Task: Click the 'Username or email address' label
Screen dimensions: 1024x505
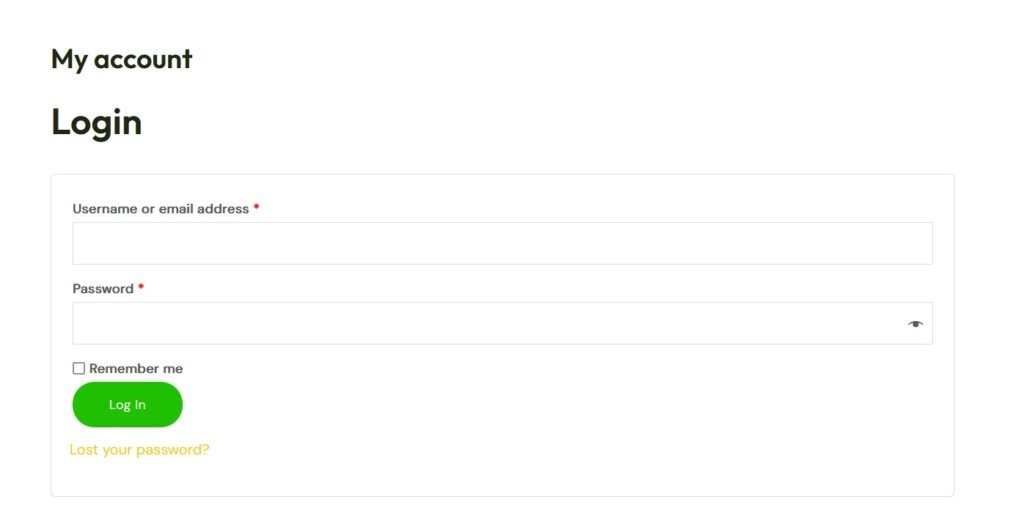Action: point(160,209)
